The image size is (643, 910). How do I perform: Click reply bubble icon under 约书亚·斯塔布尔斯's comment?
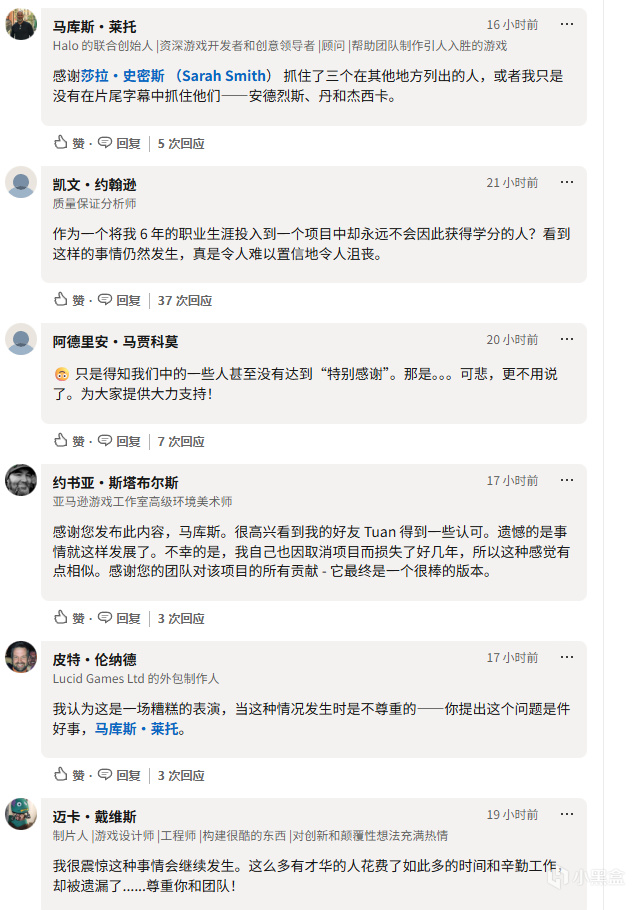[x=105, y=618]
